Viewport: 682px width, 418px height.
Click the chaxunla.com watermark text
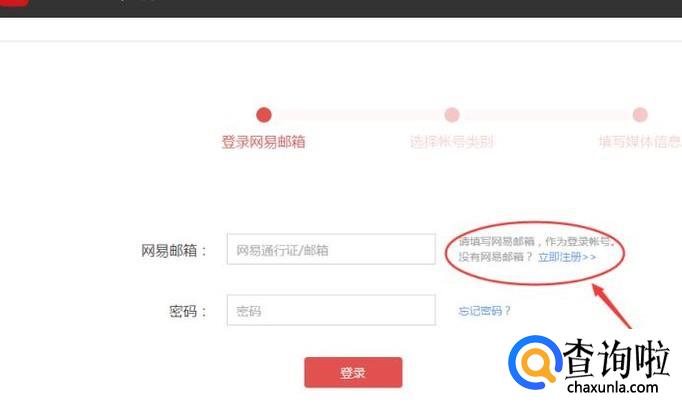point(613,386)
